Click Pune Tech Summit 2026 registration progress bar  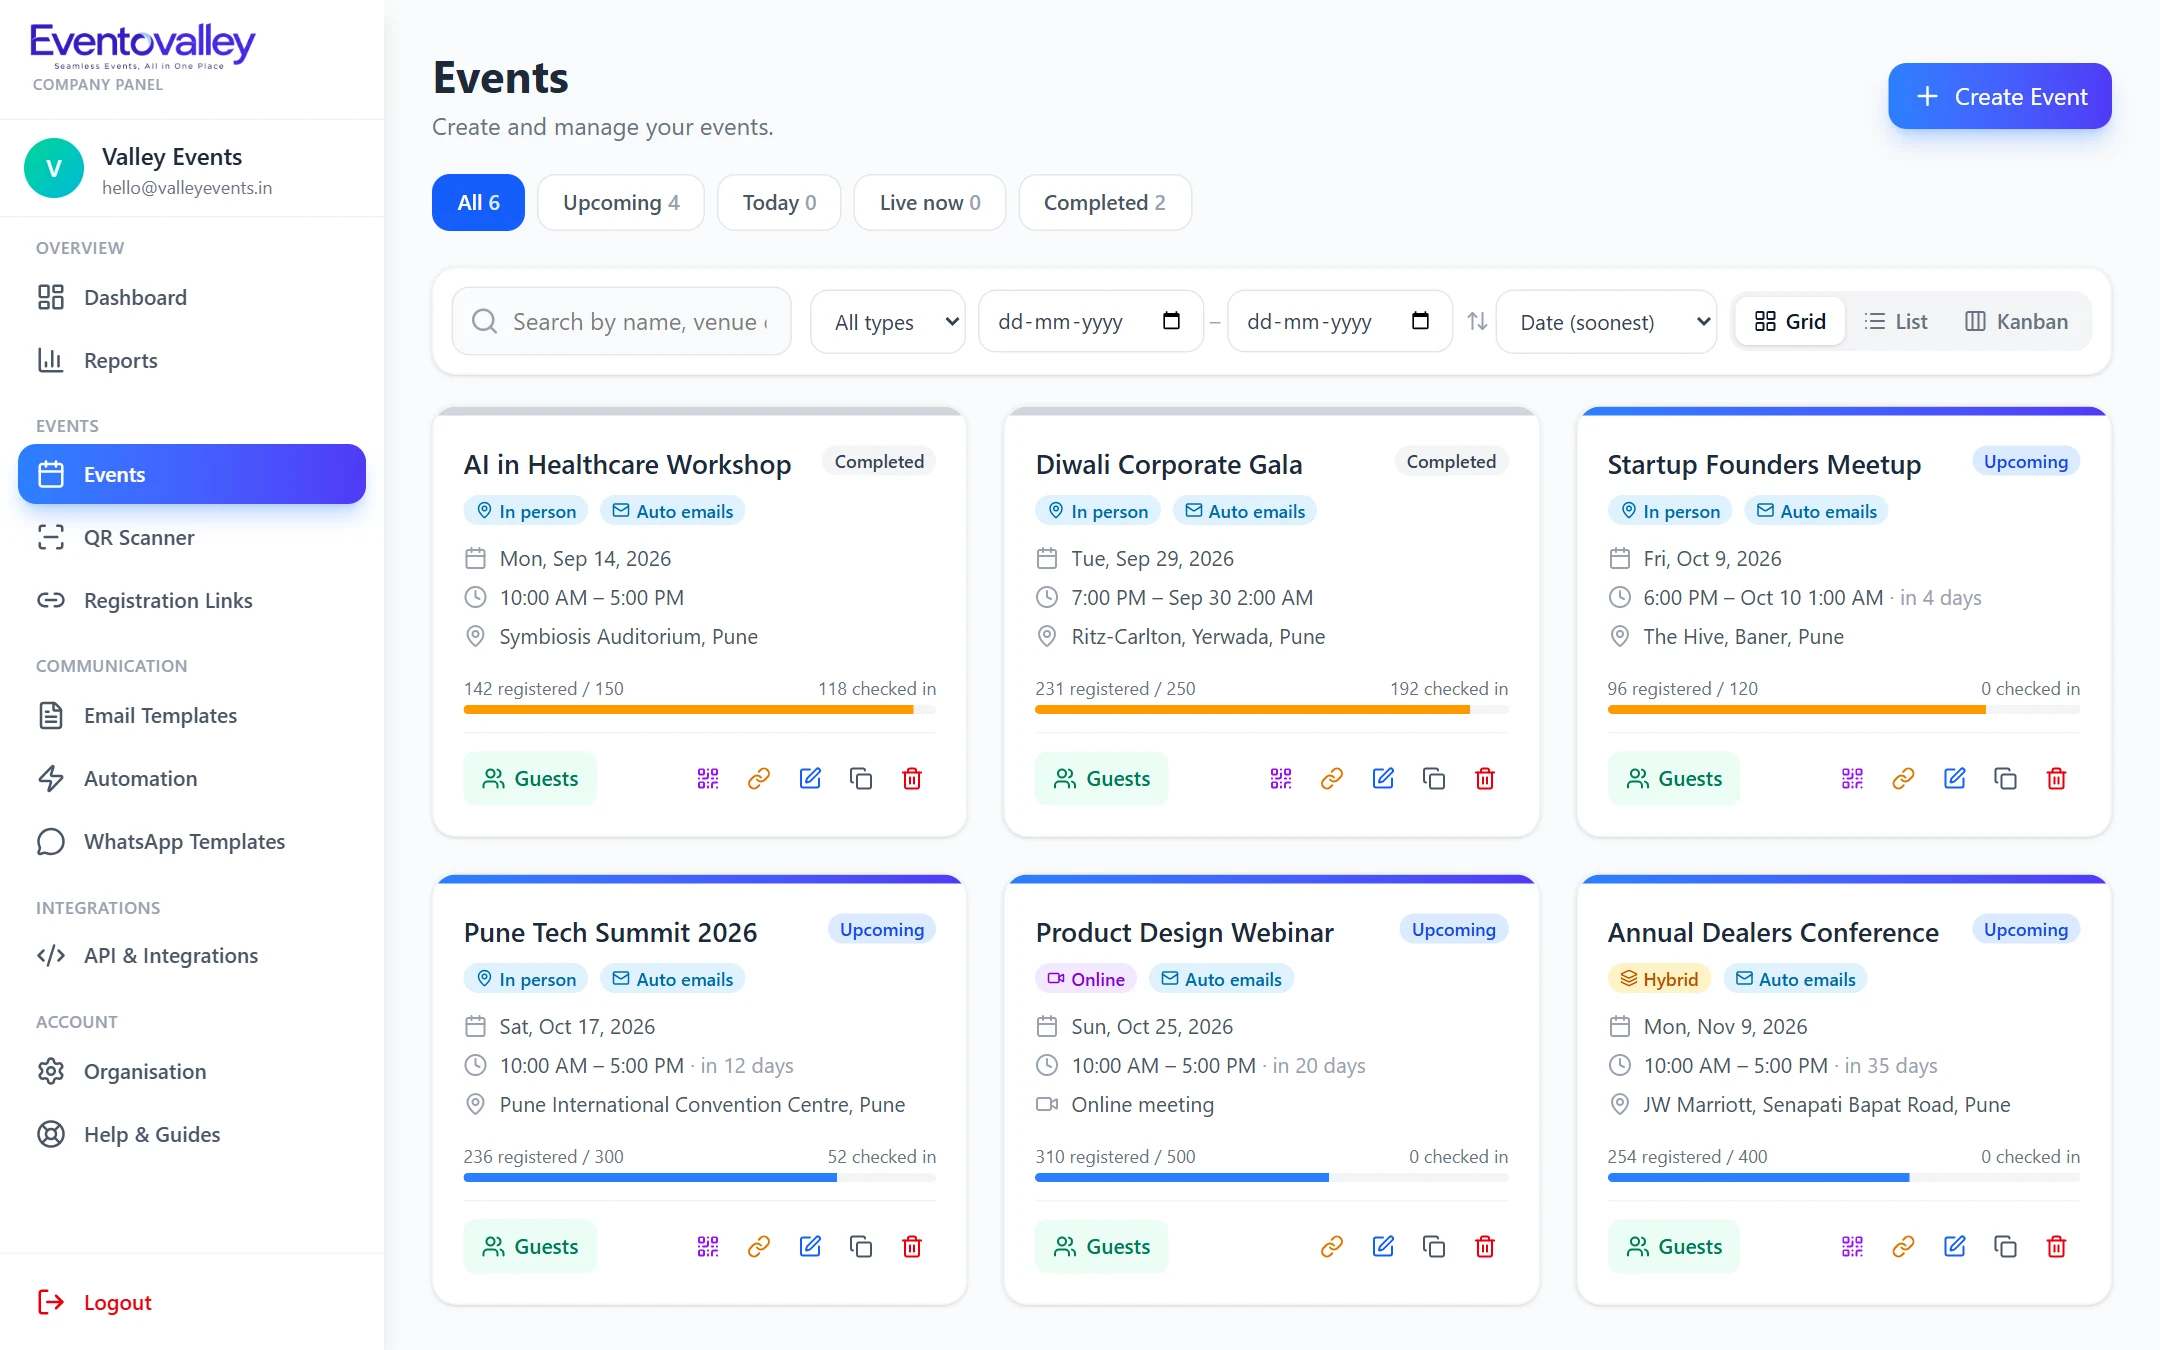[x=700, y=1177]
